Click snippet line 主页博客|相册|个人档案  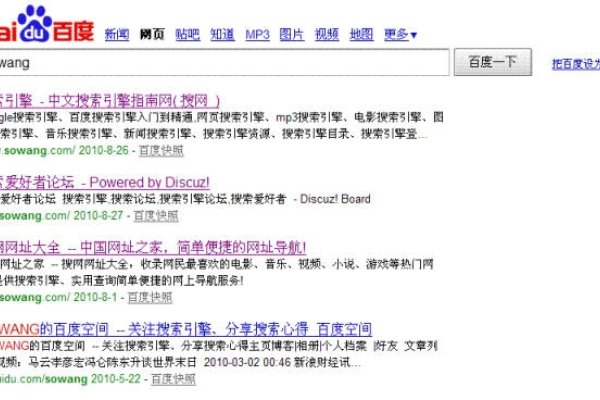[218, 346]
